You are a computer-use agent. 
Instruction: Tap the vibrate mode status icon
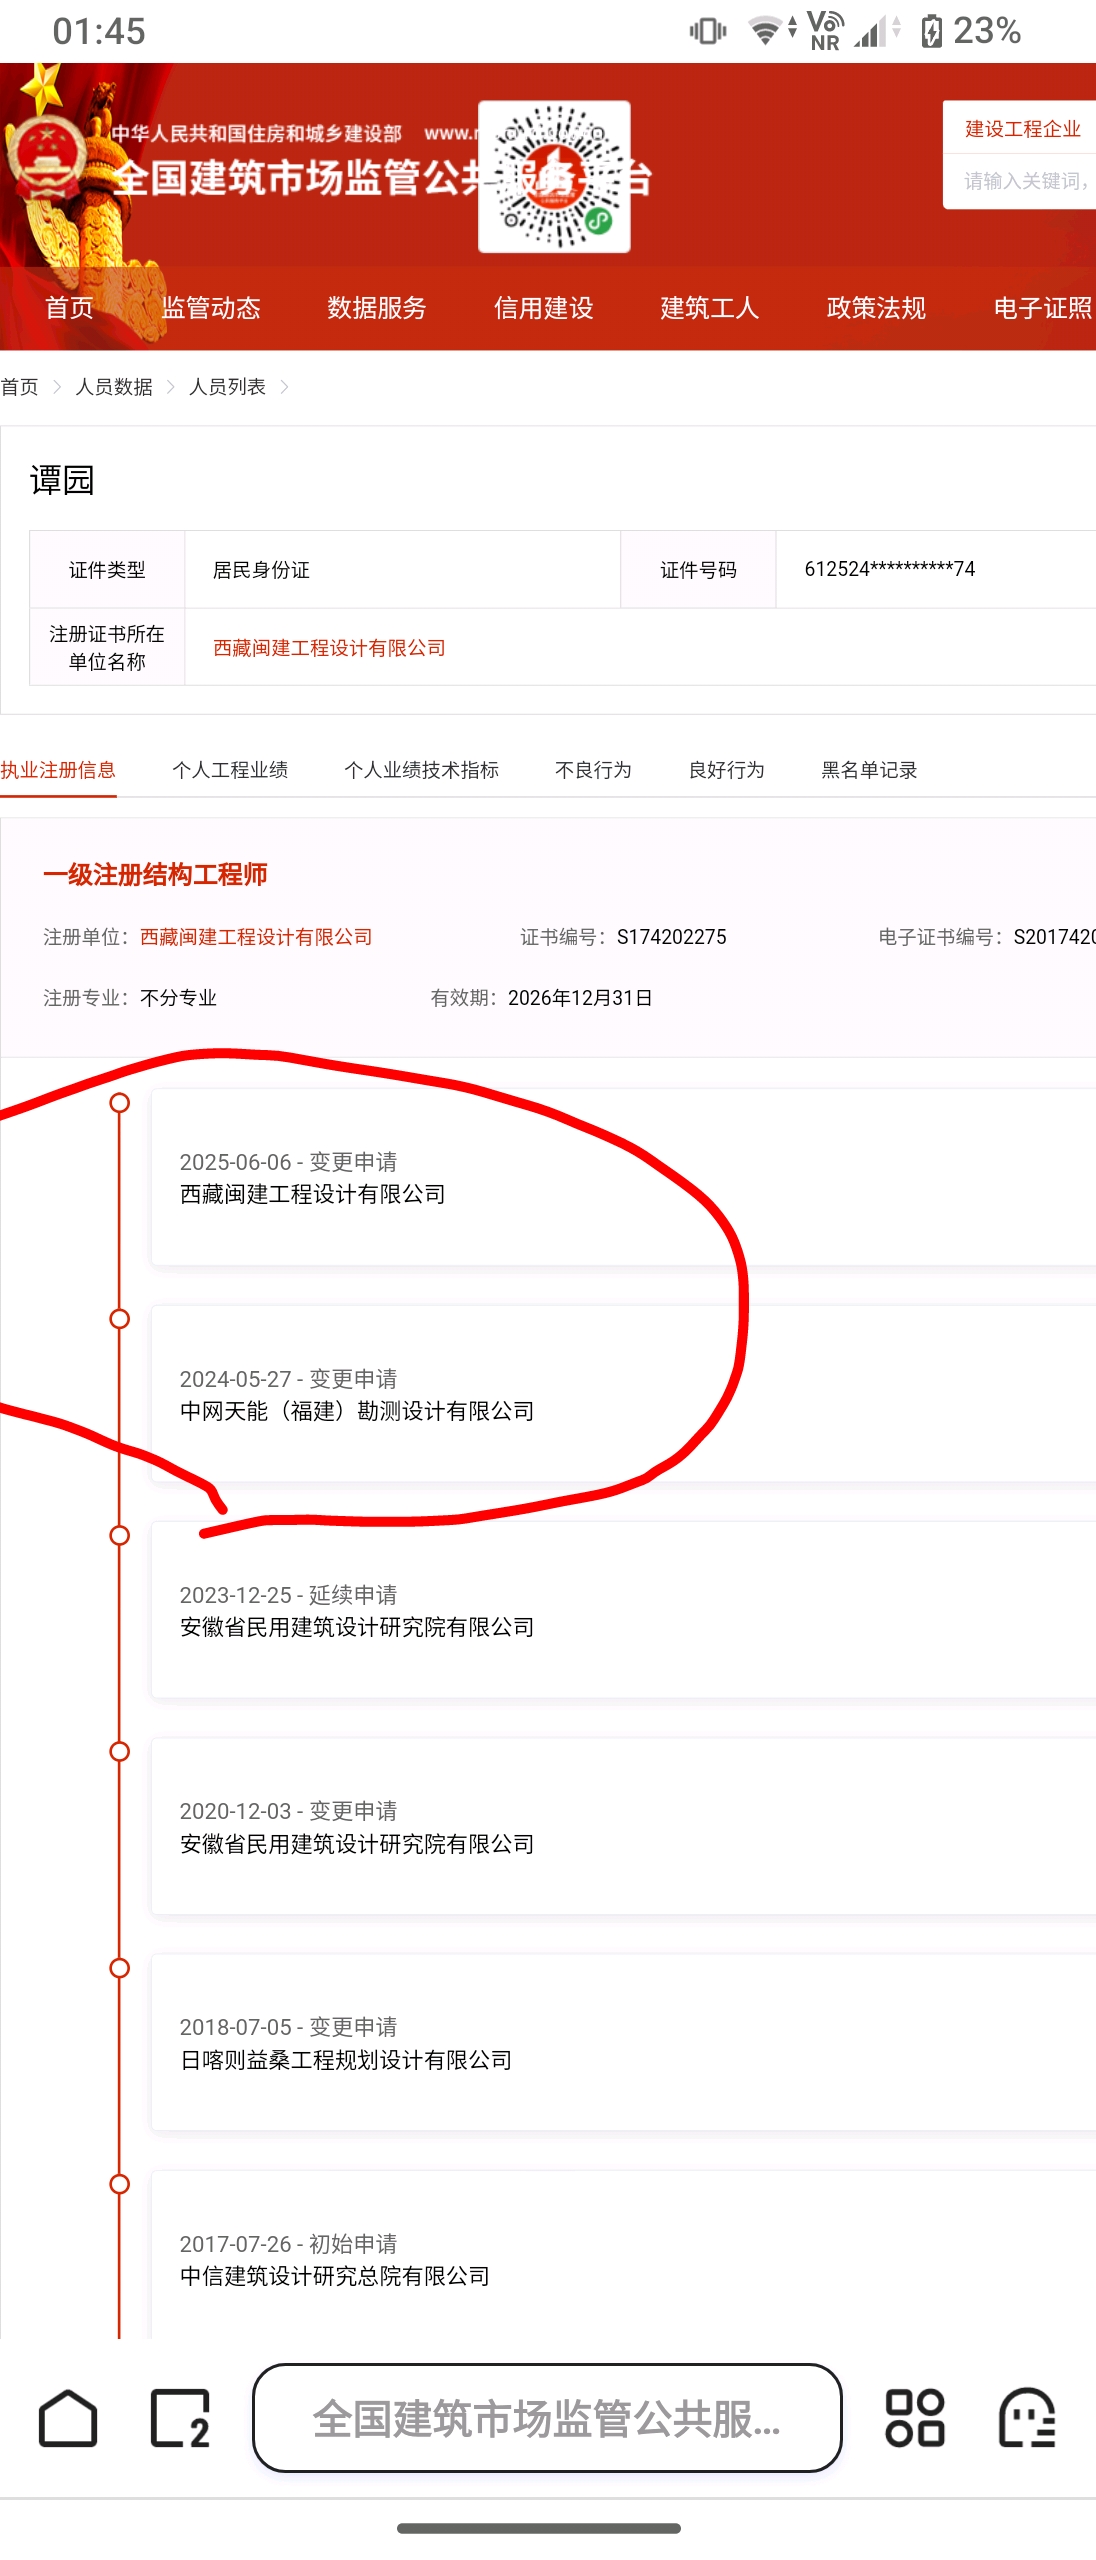708,31
